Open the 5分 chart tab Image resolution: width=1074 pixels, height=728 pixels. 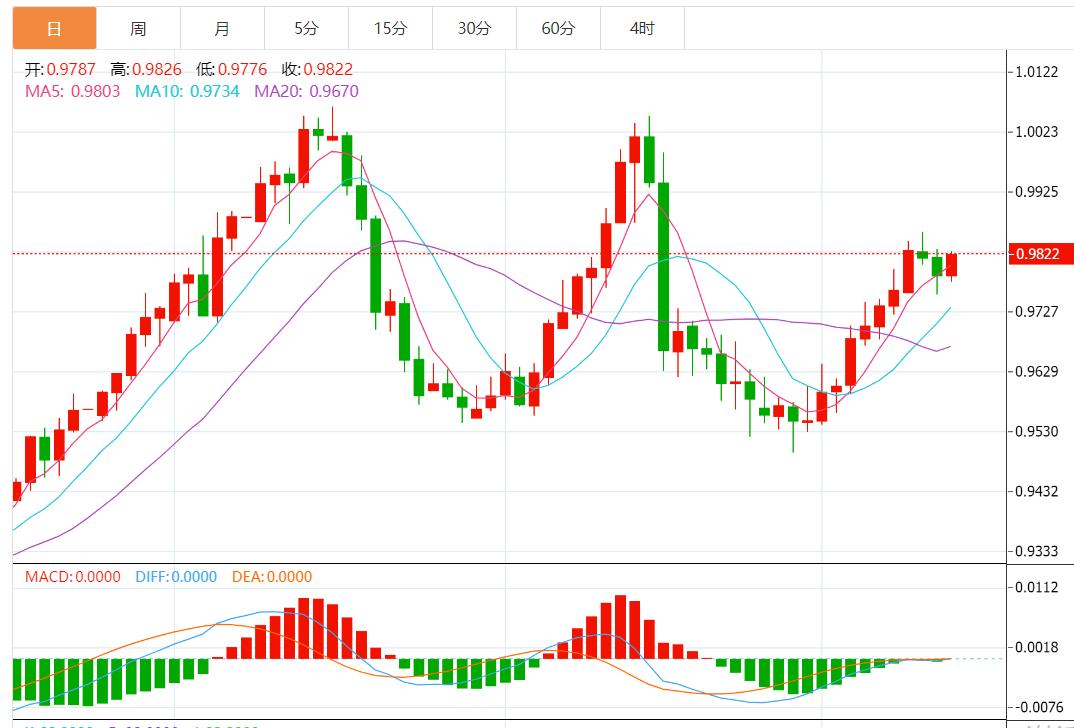(306, 29)
